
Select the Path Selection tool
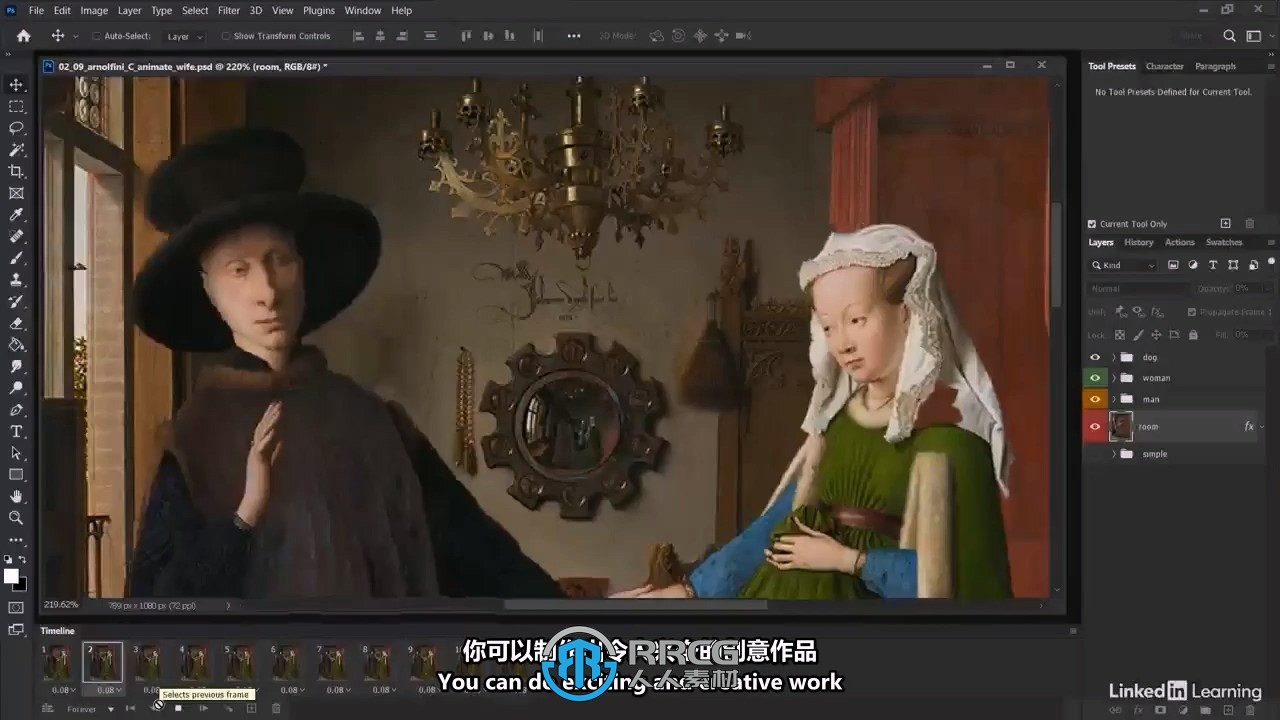pyautogui.click(x=16, y=453)
